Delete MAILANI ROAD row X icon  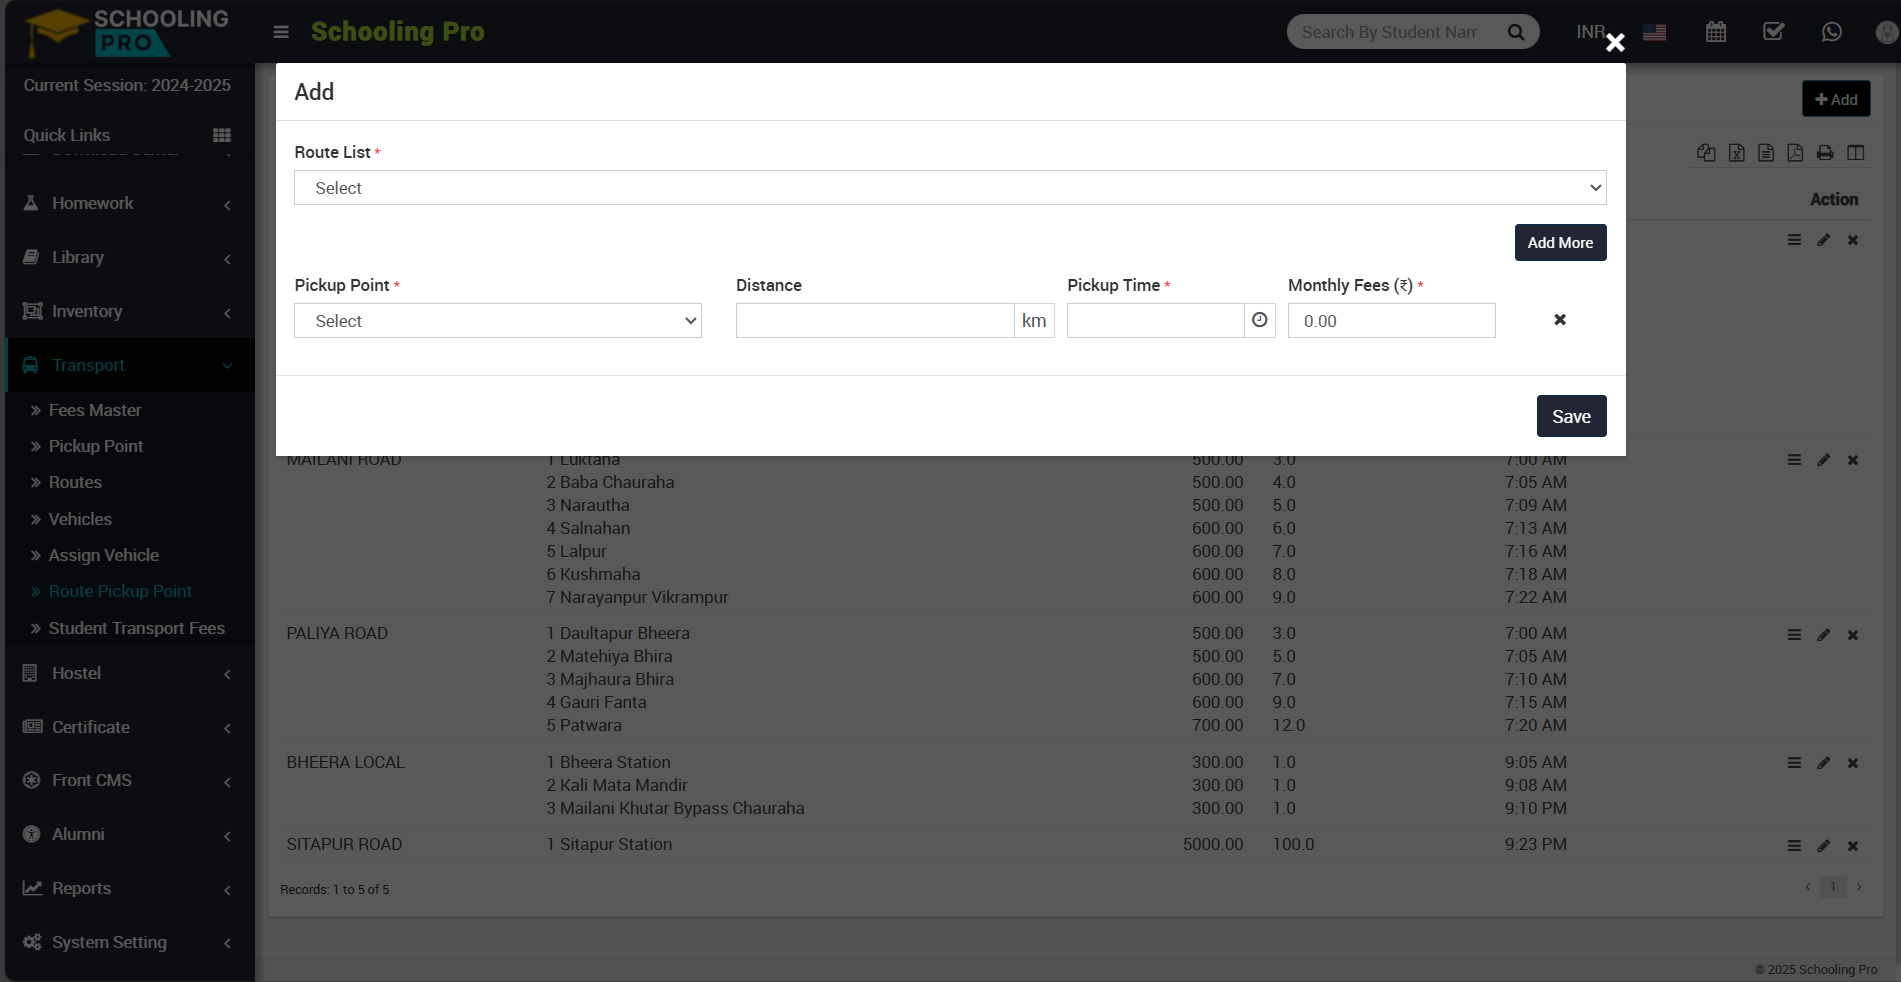[x=1853, y=460]
